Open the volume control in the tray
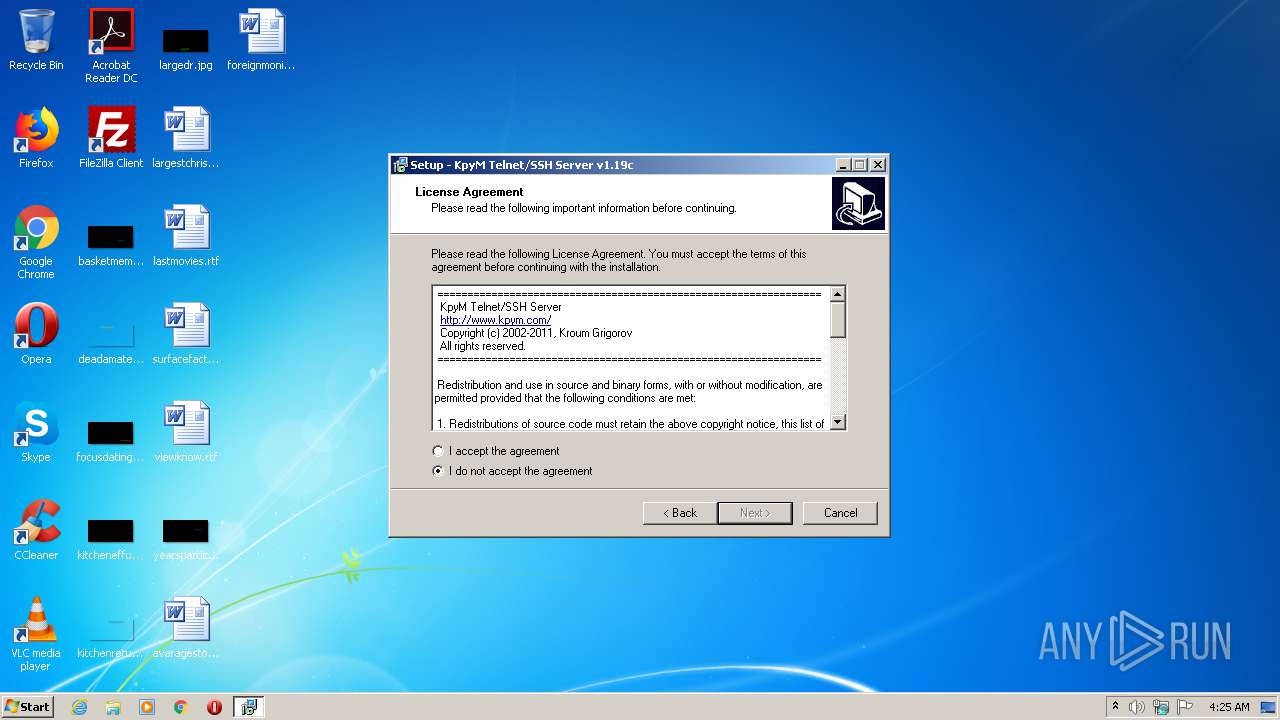 pyautogui.click(x=1137, y=707)
